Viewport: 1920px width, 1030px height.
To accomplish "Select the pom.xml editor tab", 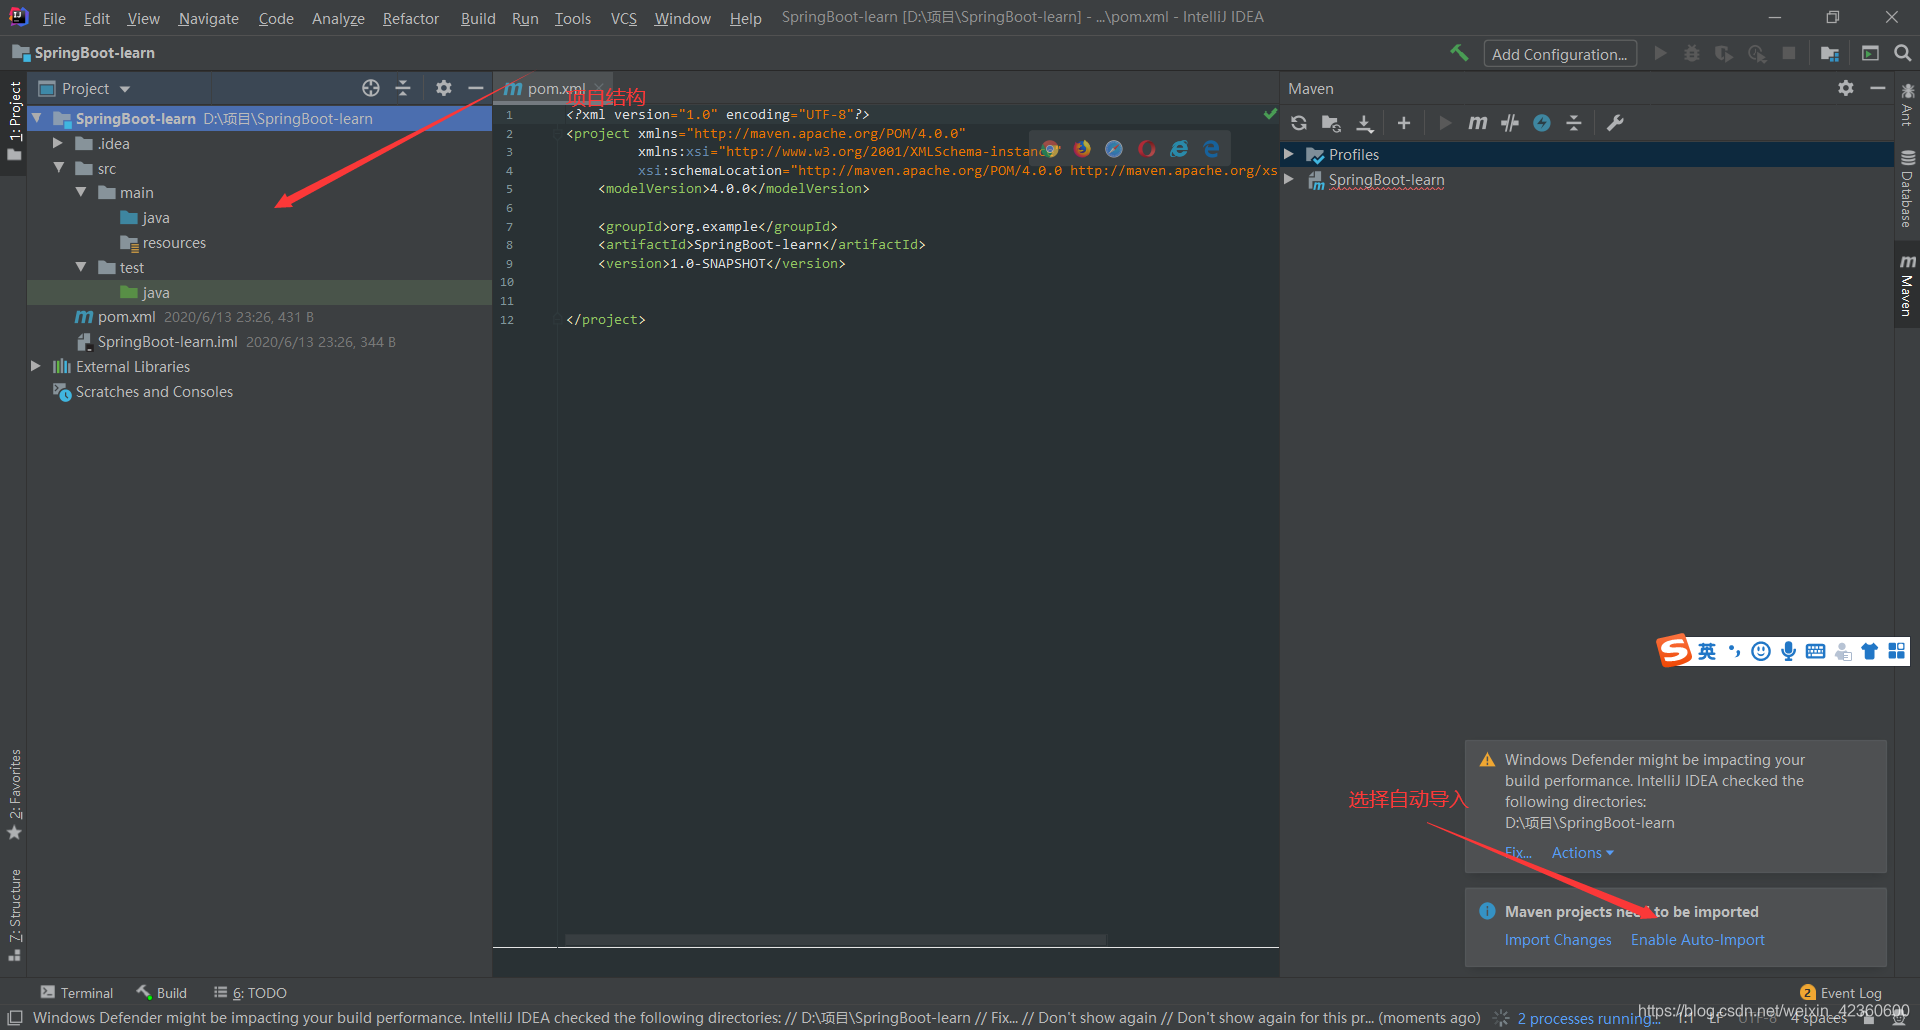I will pos(552,88).
